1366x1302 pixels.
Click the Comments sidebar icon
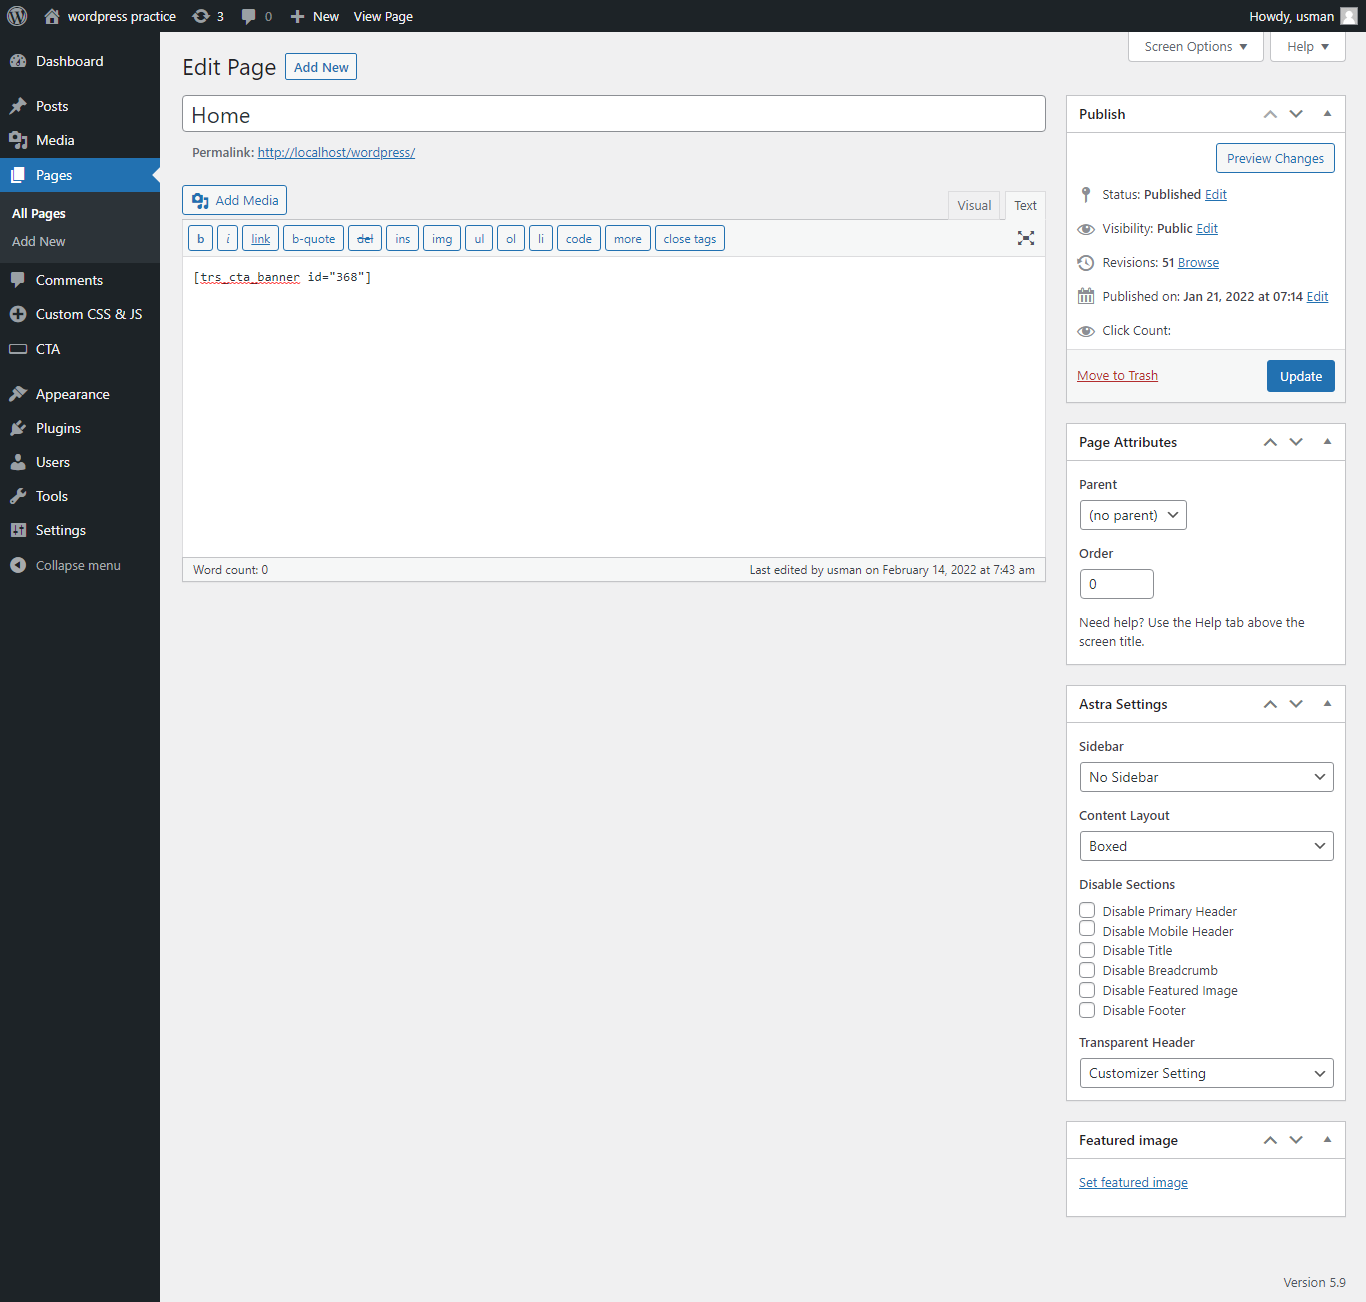[x=18, y=280]
